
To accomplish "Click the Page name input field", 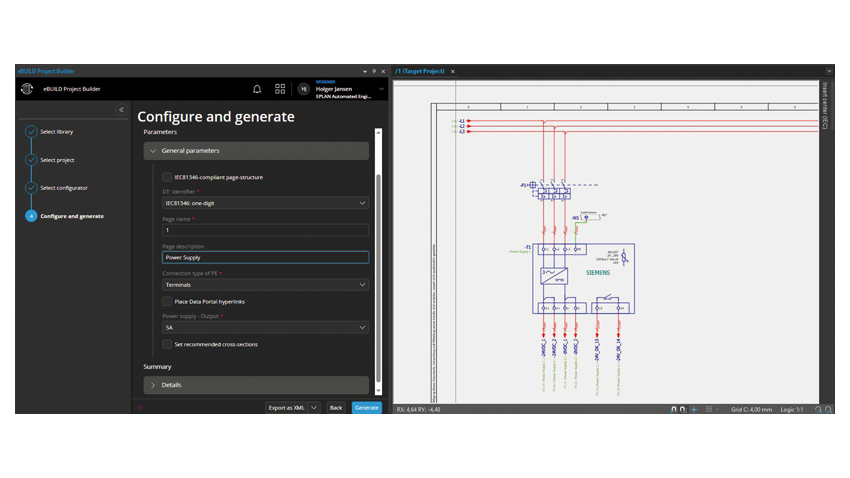I will pos(266,230).
